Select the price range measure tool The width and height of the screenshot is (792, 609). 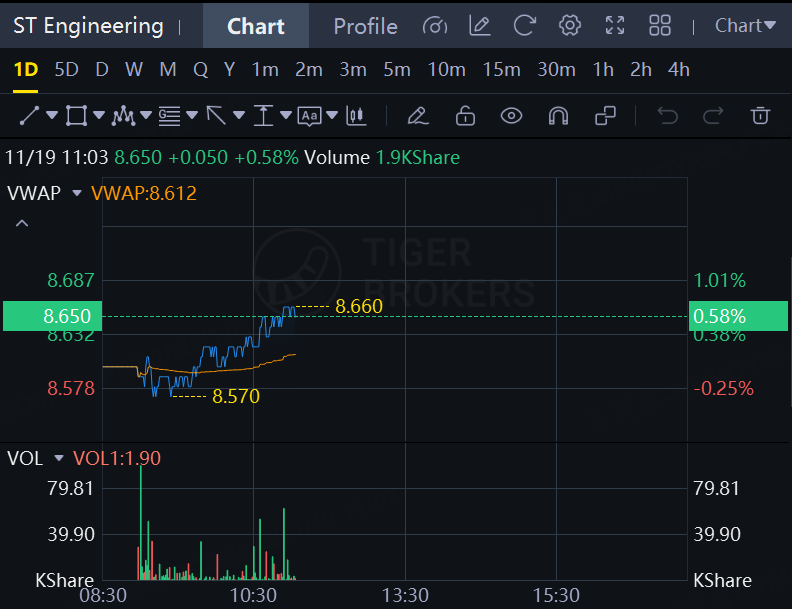coord(263,116)
